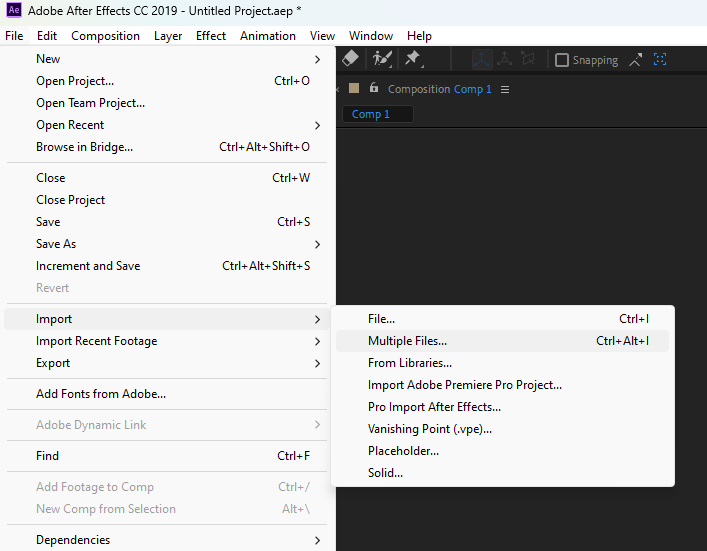
Task: Open the Composition panel hamburger menu
Action: (x=505, y=89)
